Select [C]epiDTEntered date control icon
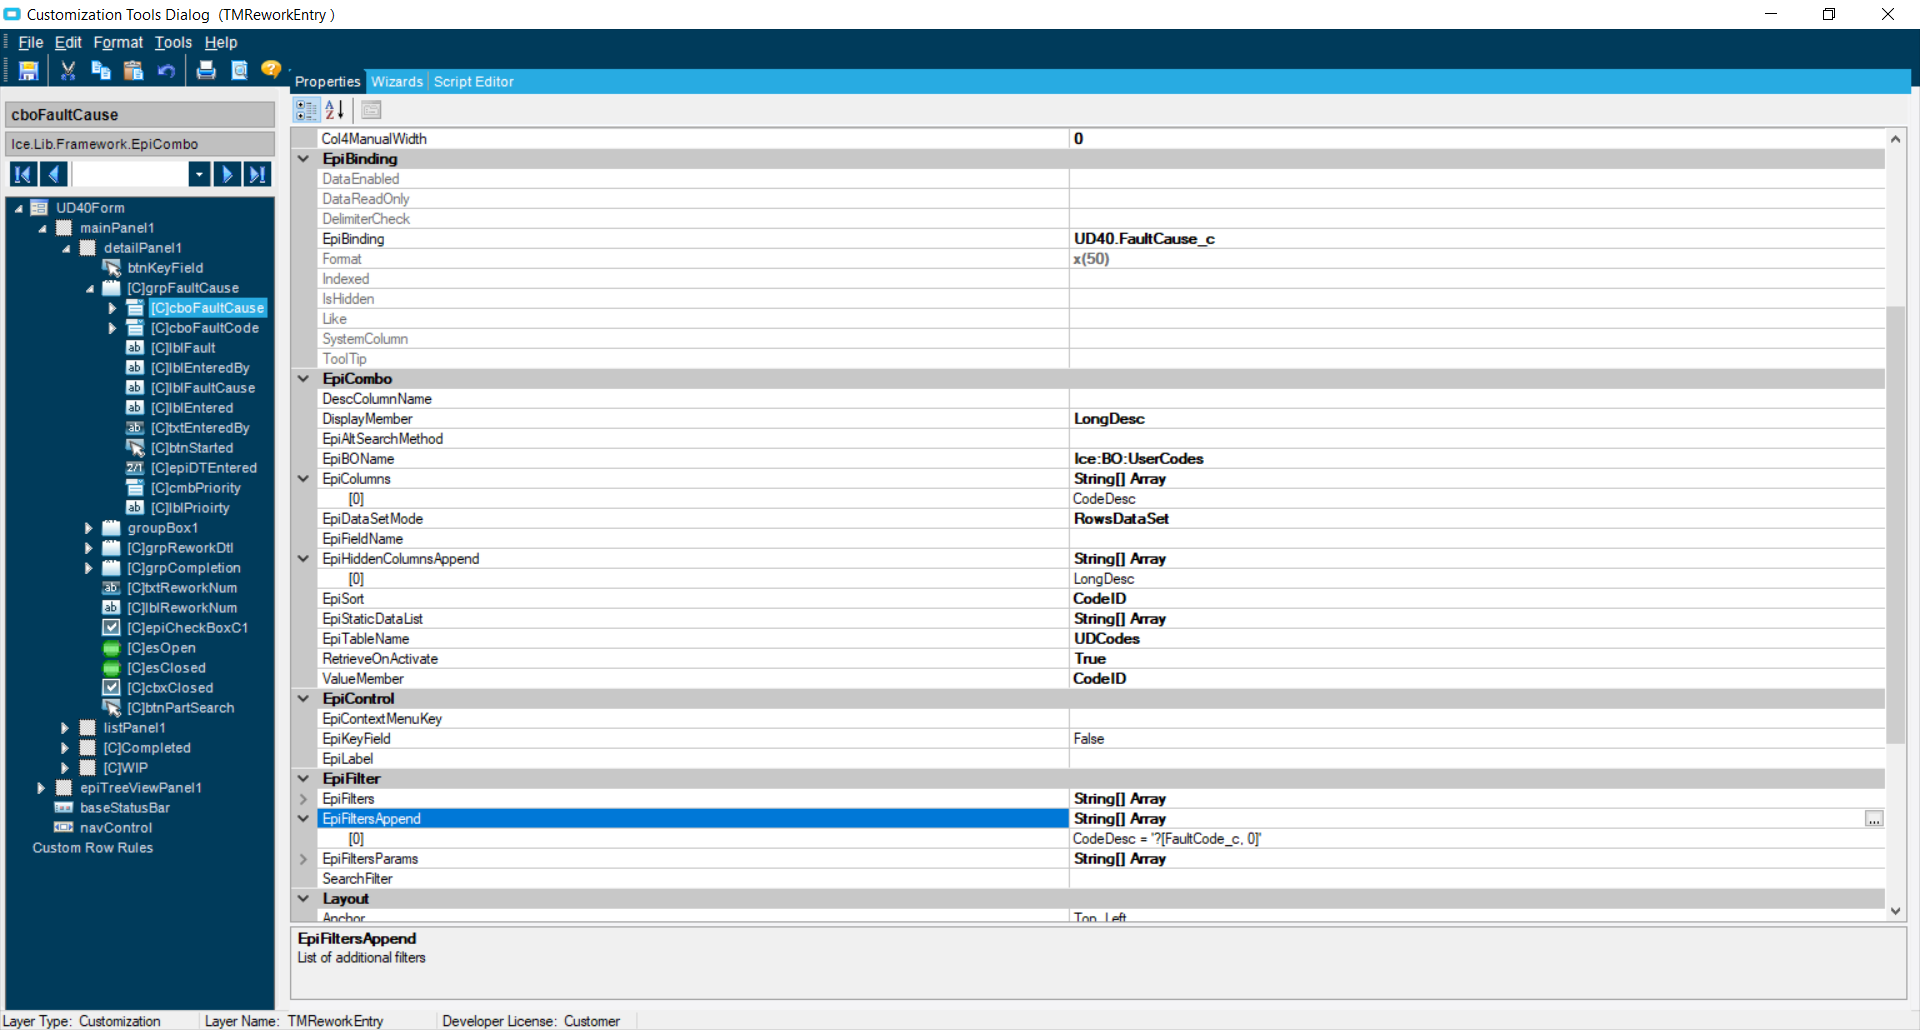Screen dimensions: 1920x1030 coord(135,468)
